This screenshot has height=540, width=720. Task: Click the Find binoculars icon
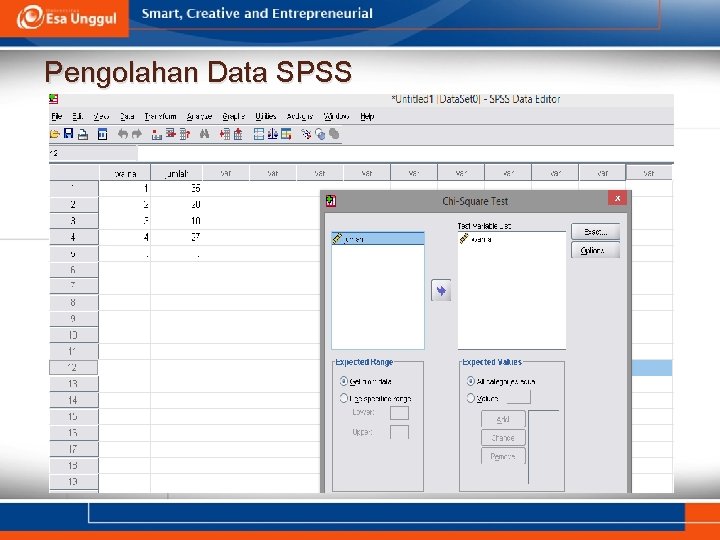pos(204,134)
